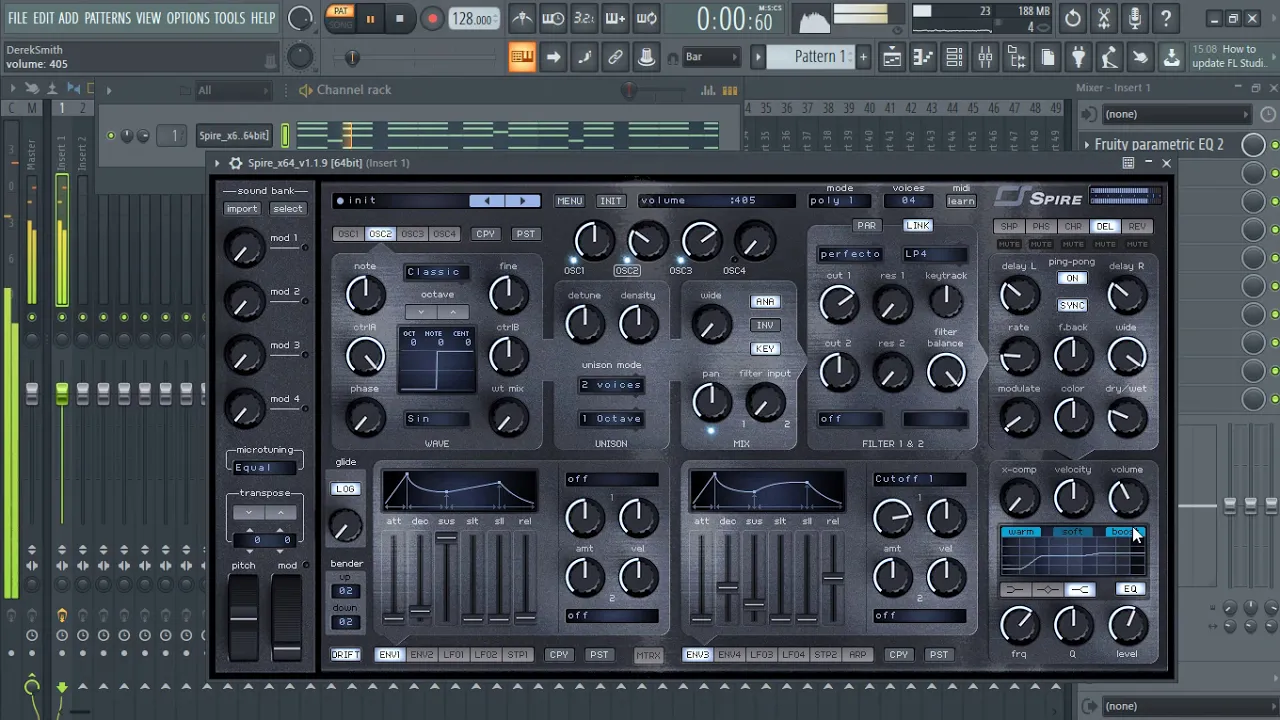Select the peak EQ shape icon
Image resolution: width=1280 pixels, height=720 pixels.
1047,590
